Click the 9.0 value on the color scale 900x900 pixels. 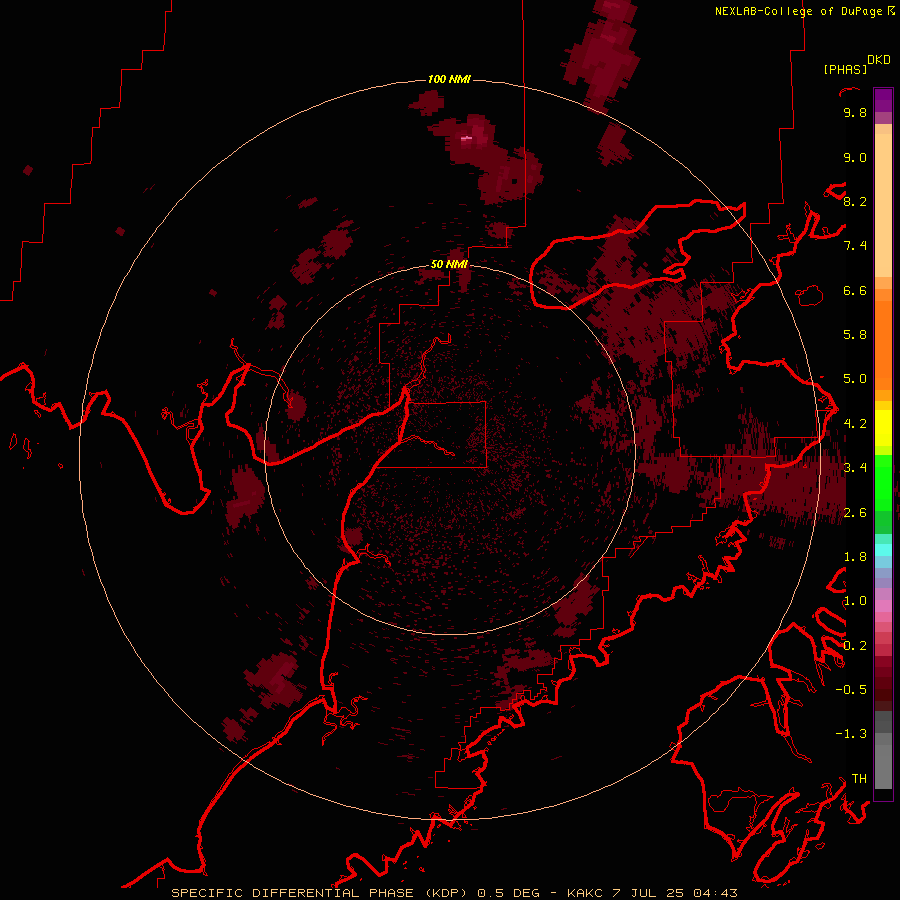[x=855, y=157]
